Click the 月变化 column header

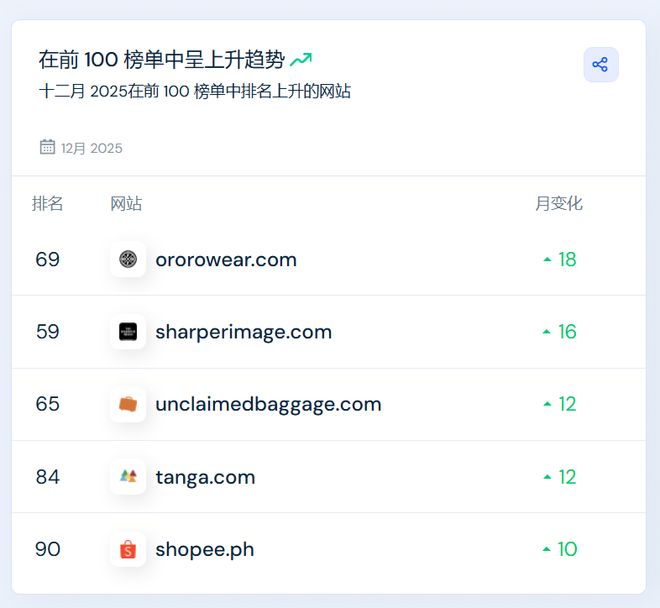(559, 203)
